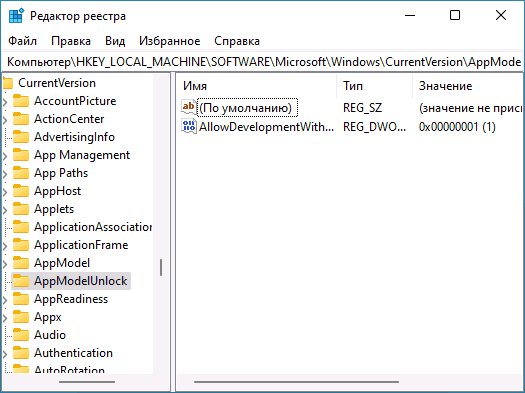The width and height of the screenshot is (525, 393).
Task: Click the AppHost folder icon
Action: pyautogui.click(x=21, y=191)
